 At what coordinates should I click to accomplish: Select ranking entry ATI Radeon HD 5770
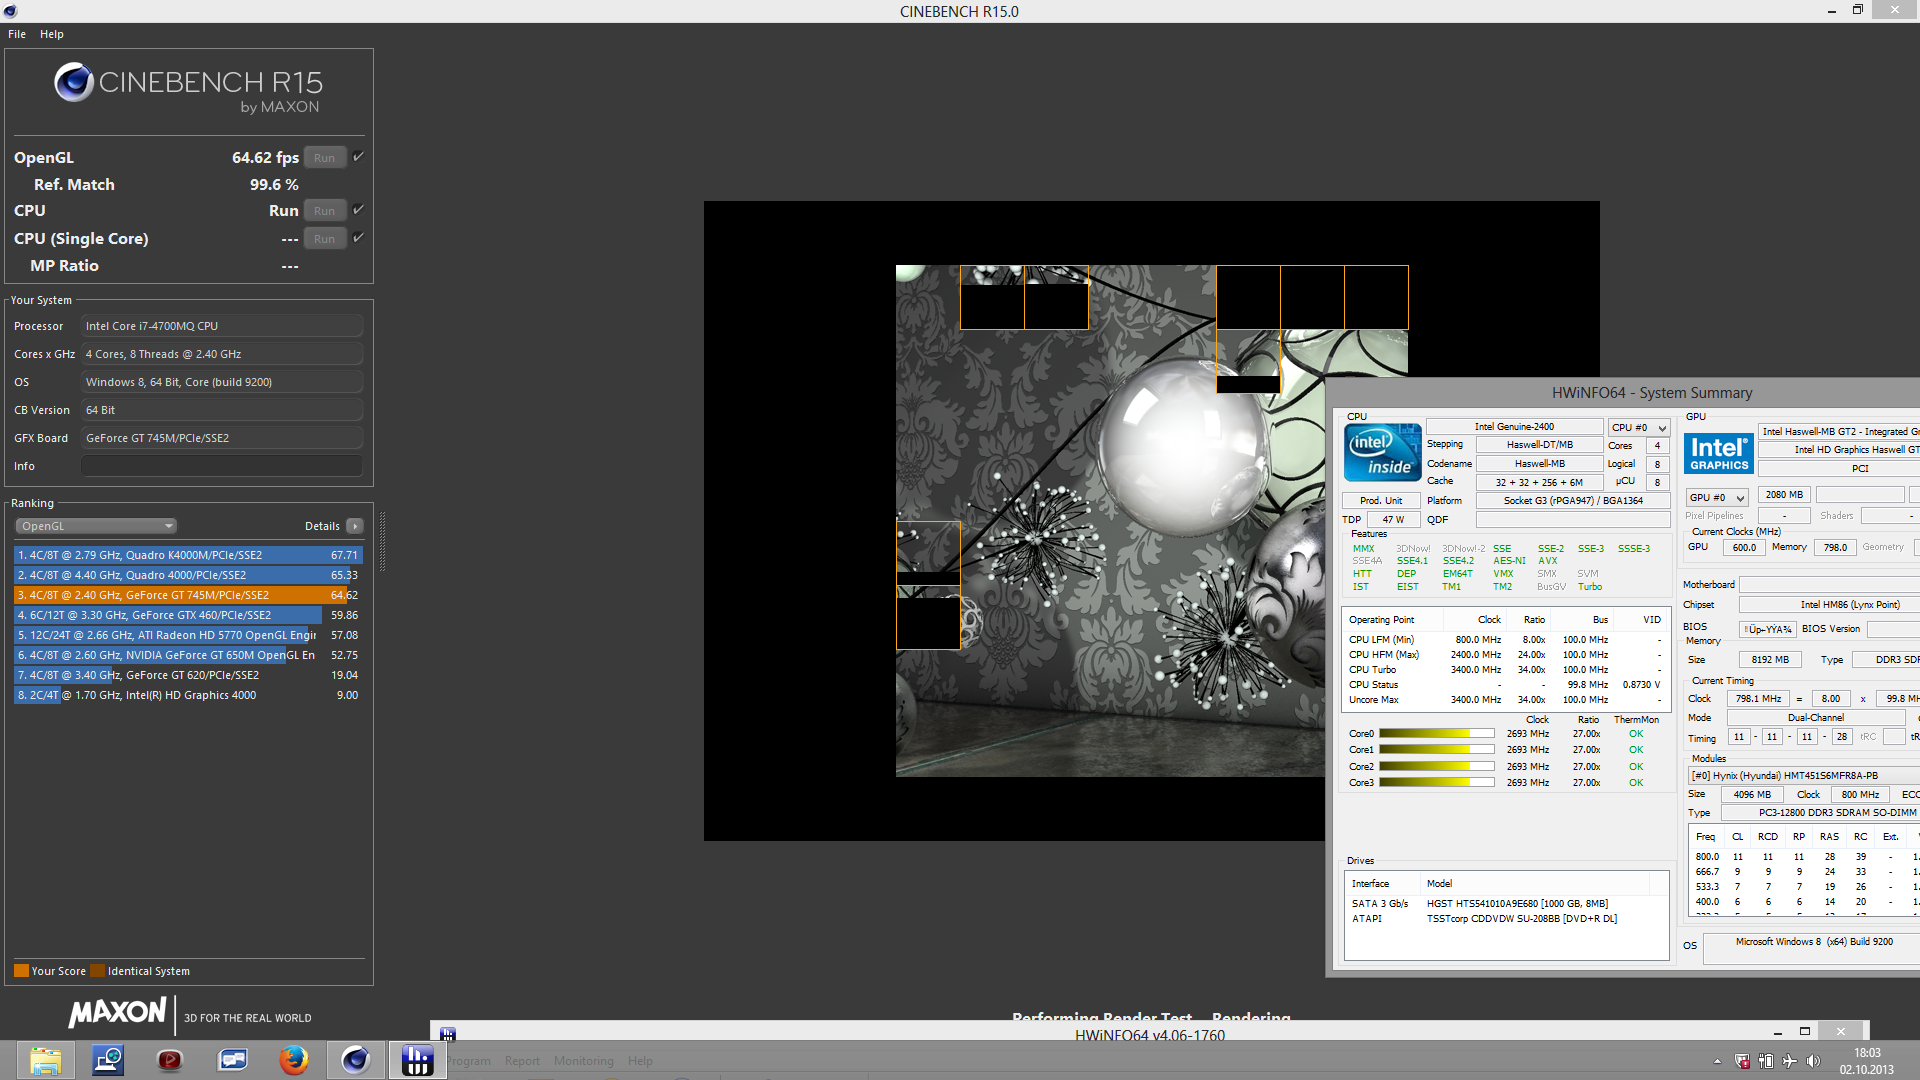(x=188, y=635)
